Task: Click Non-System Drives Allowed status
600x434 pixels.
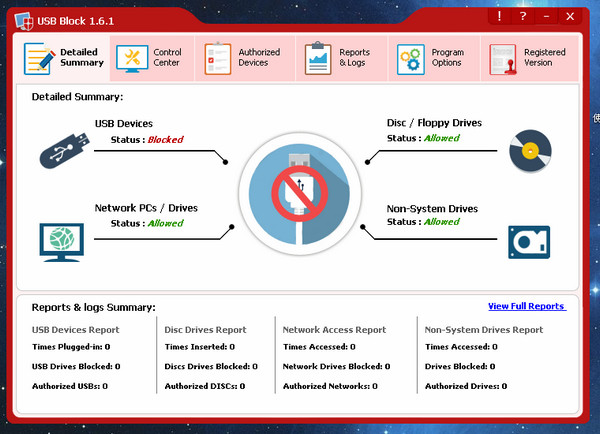Action: pos(442,222)
